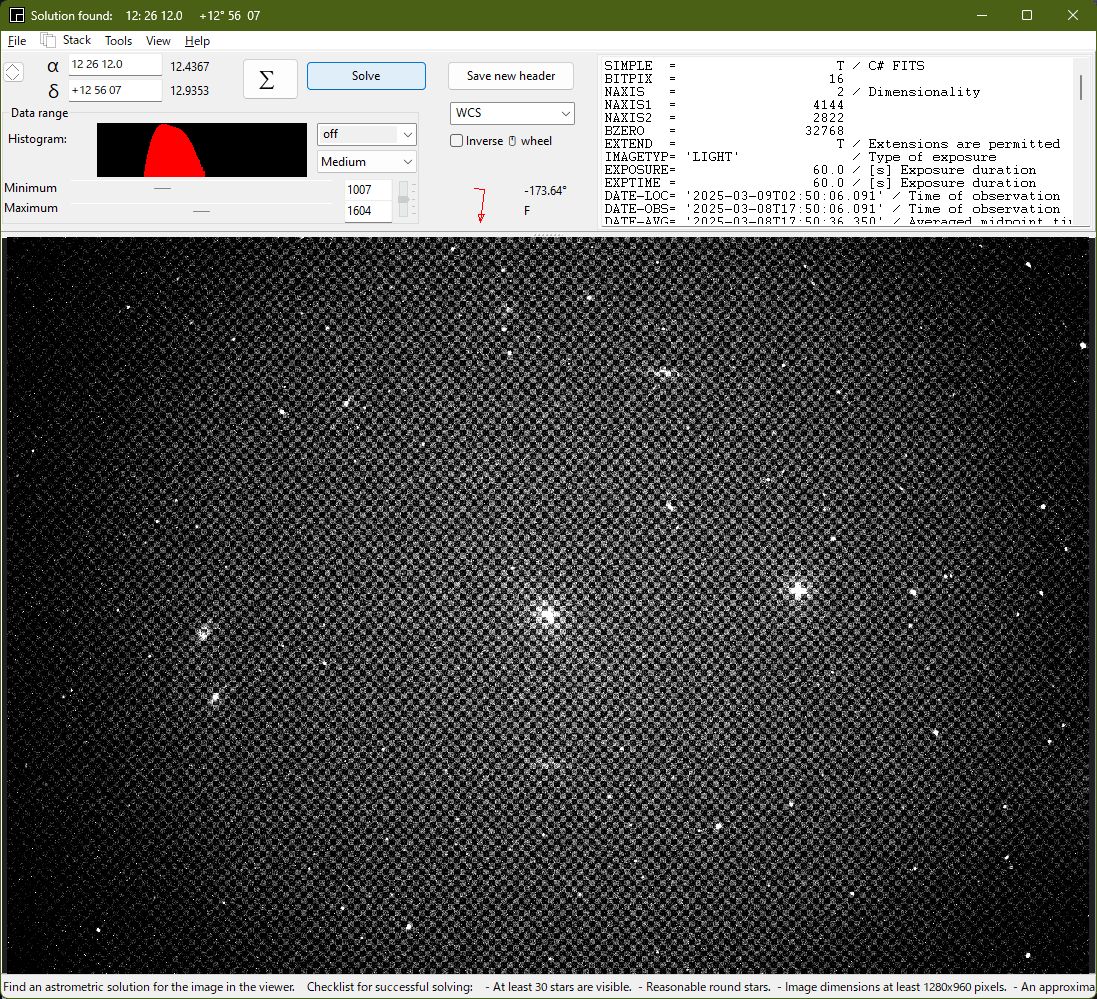Viewport: 1097px width, 999px height.
Task: Expand the WCS dropdown
Action: pyautogui.click(x=563, y=113)
